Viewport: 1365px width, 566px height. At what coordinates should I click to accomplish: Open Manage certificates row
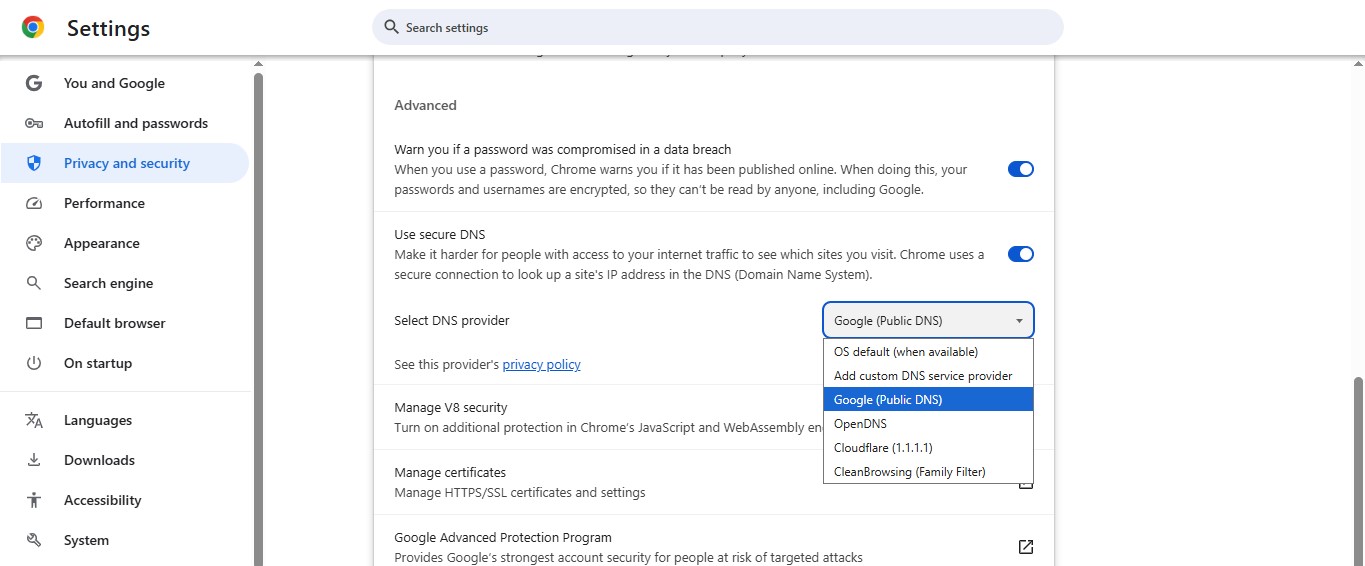pos(714,482)
